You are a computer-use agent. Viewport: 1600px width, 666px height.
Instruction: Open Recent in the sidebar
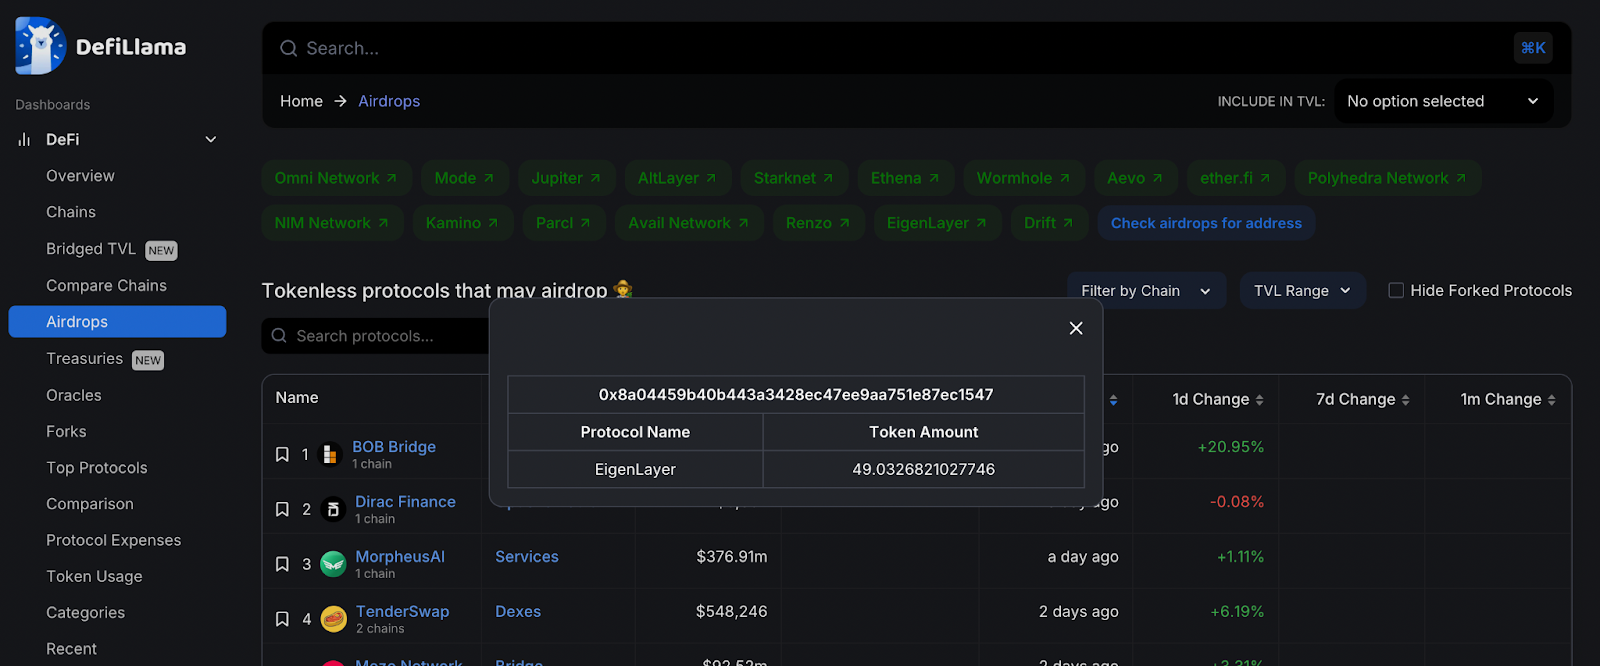(x=72, y=649)
